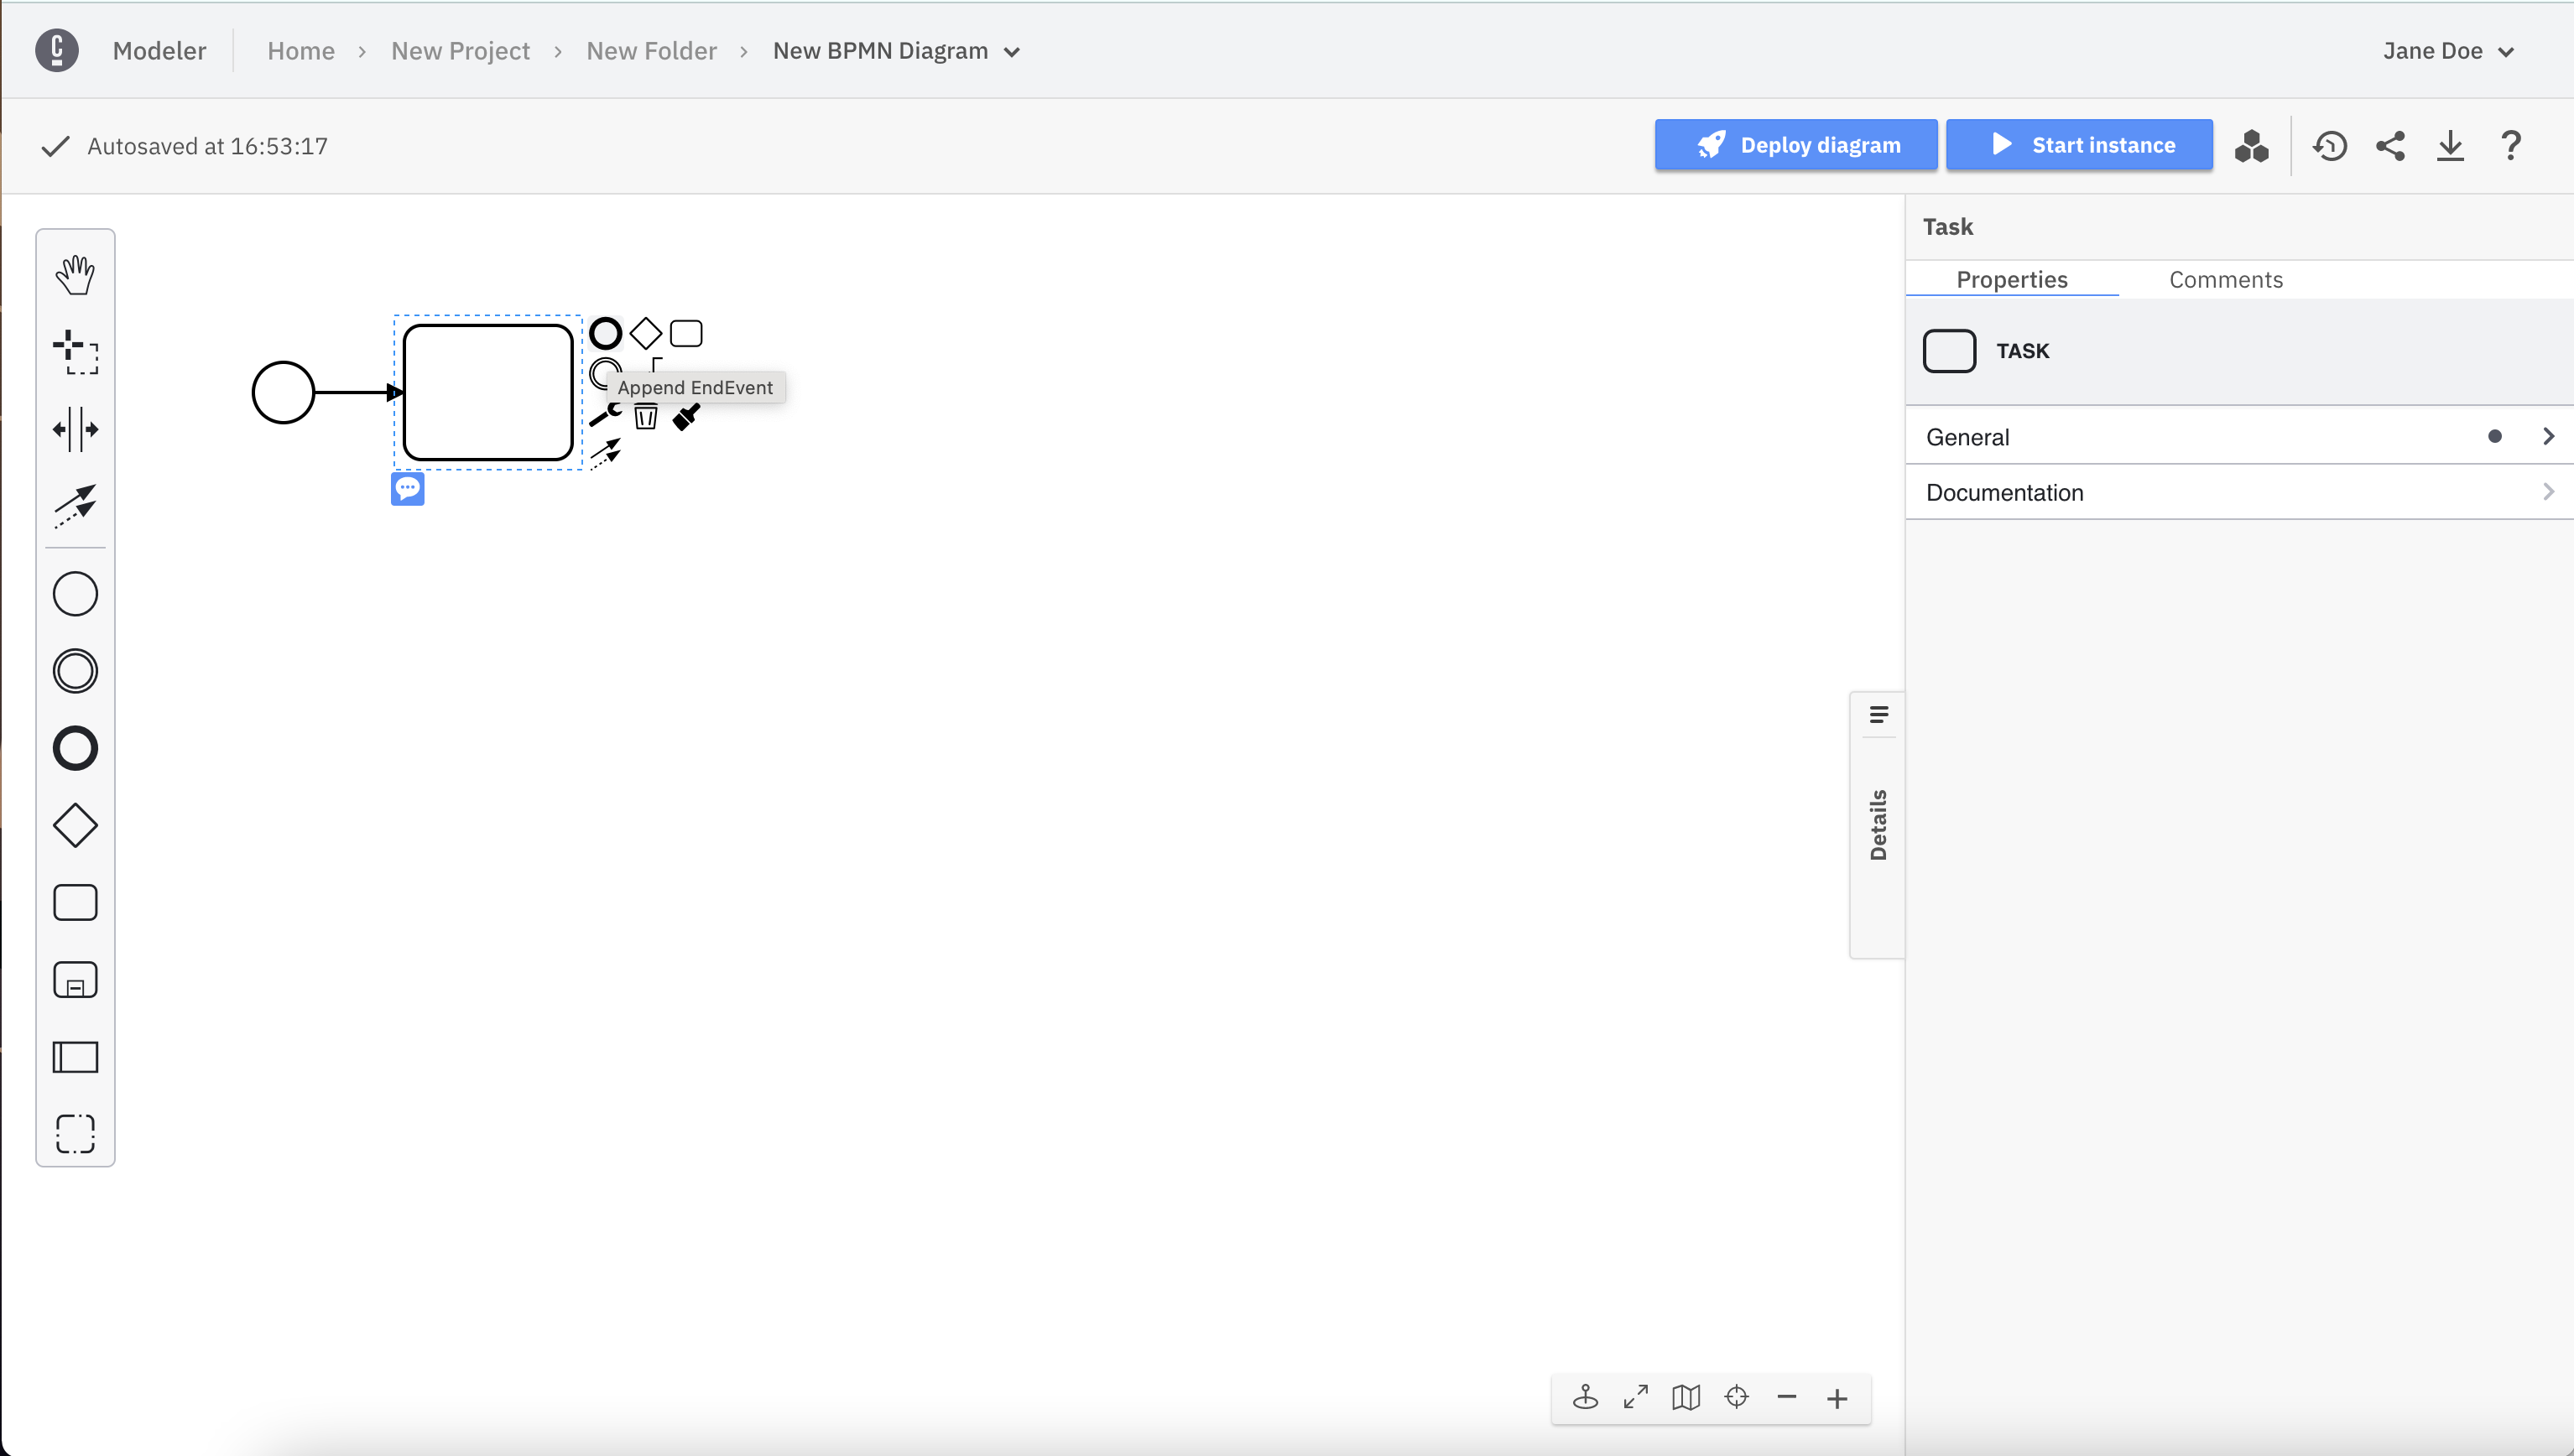Open the version history icon
The width and height of the screenshot is (2574, 1456).
coord(2330,145)
